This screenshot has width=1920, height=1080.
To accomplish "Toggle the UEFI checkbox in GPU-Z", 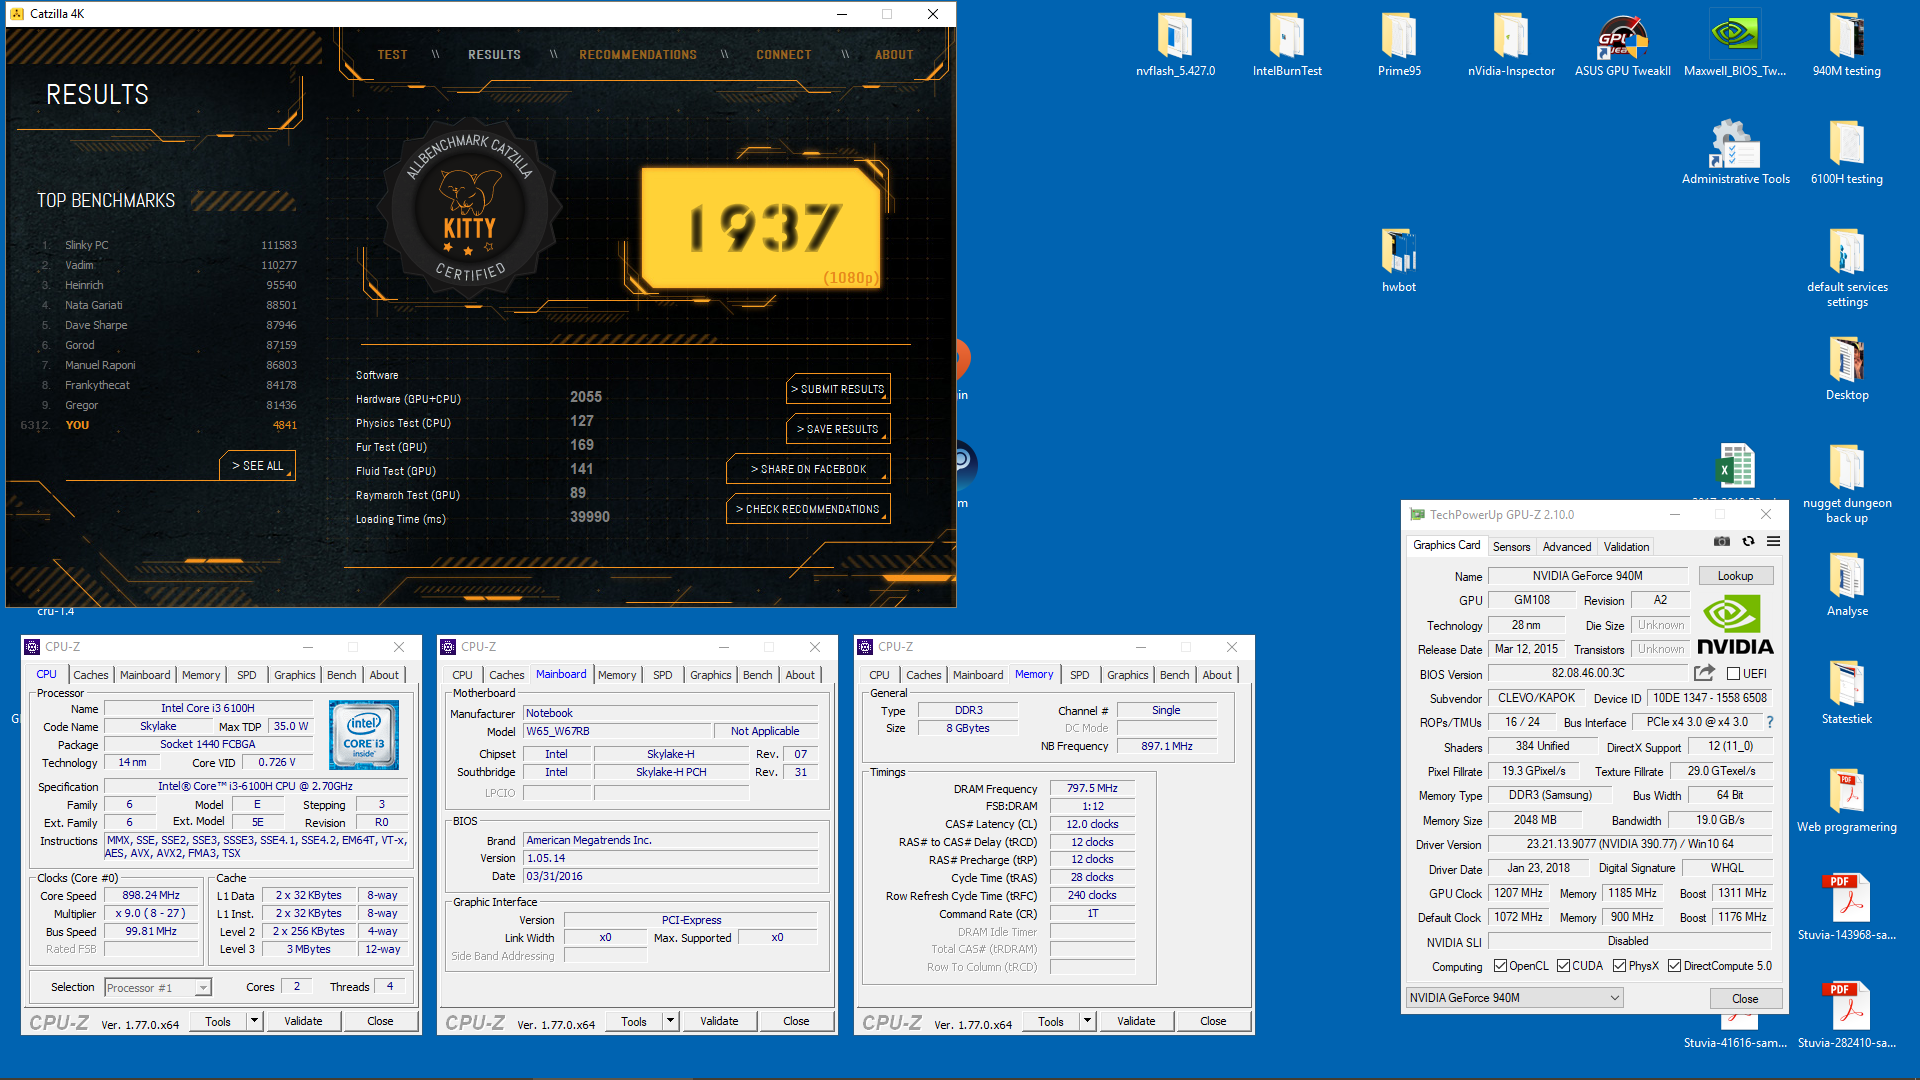I will pos(1734,674).
